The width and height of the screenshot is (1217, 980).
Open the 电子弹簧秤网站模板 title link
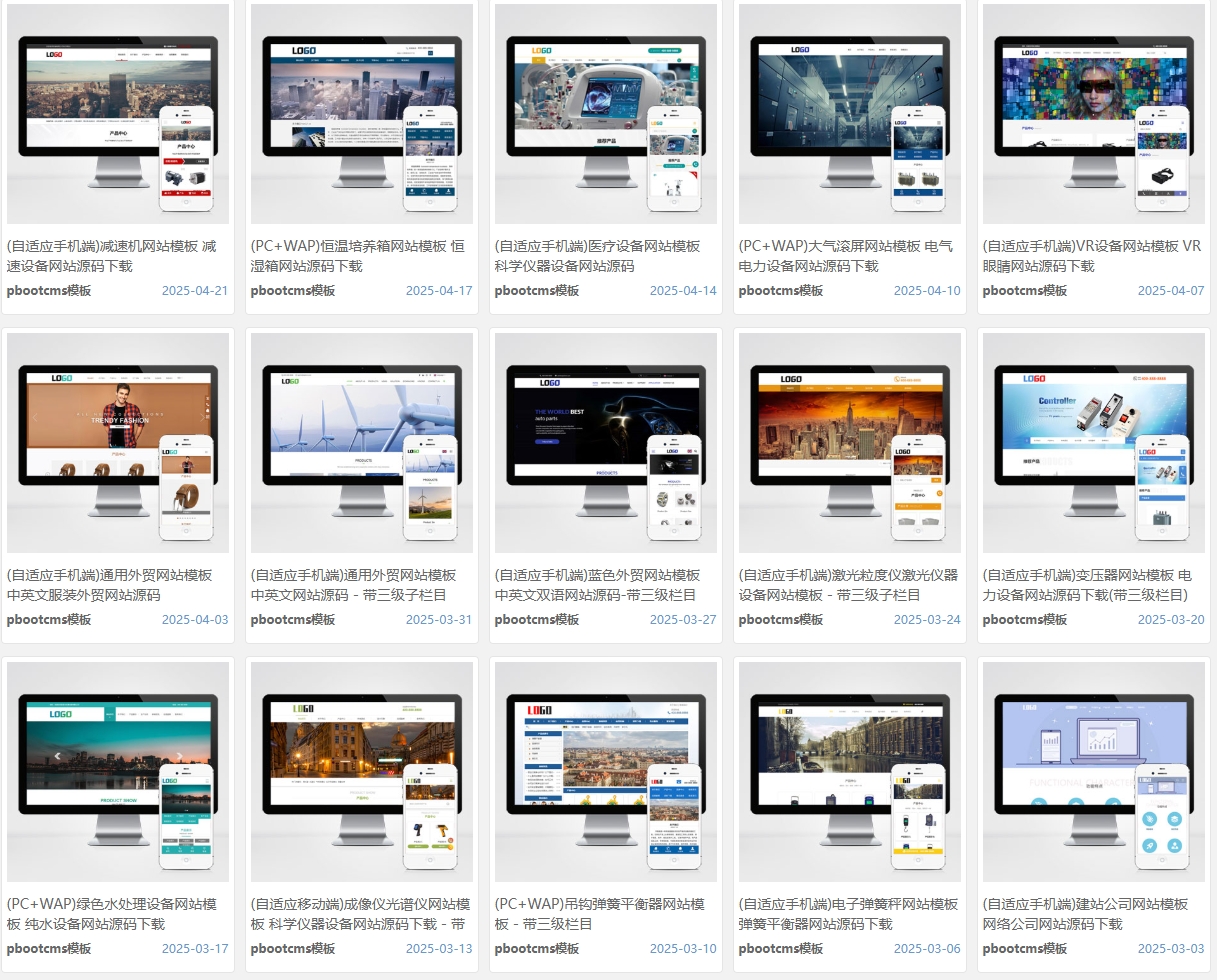tap(848, 914)
